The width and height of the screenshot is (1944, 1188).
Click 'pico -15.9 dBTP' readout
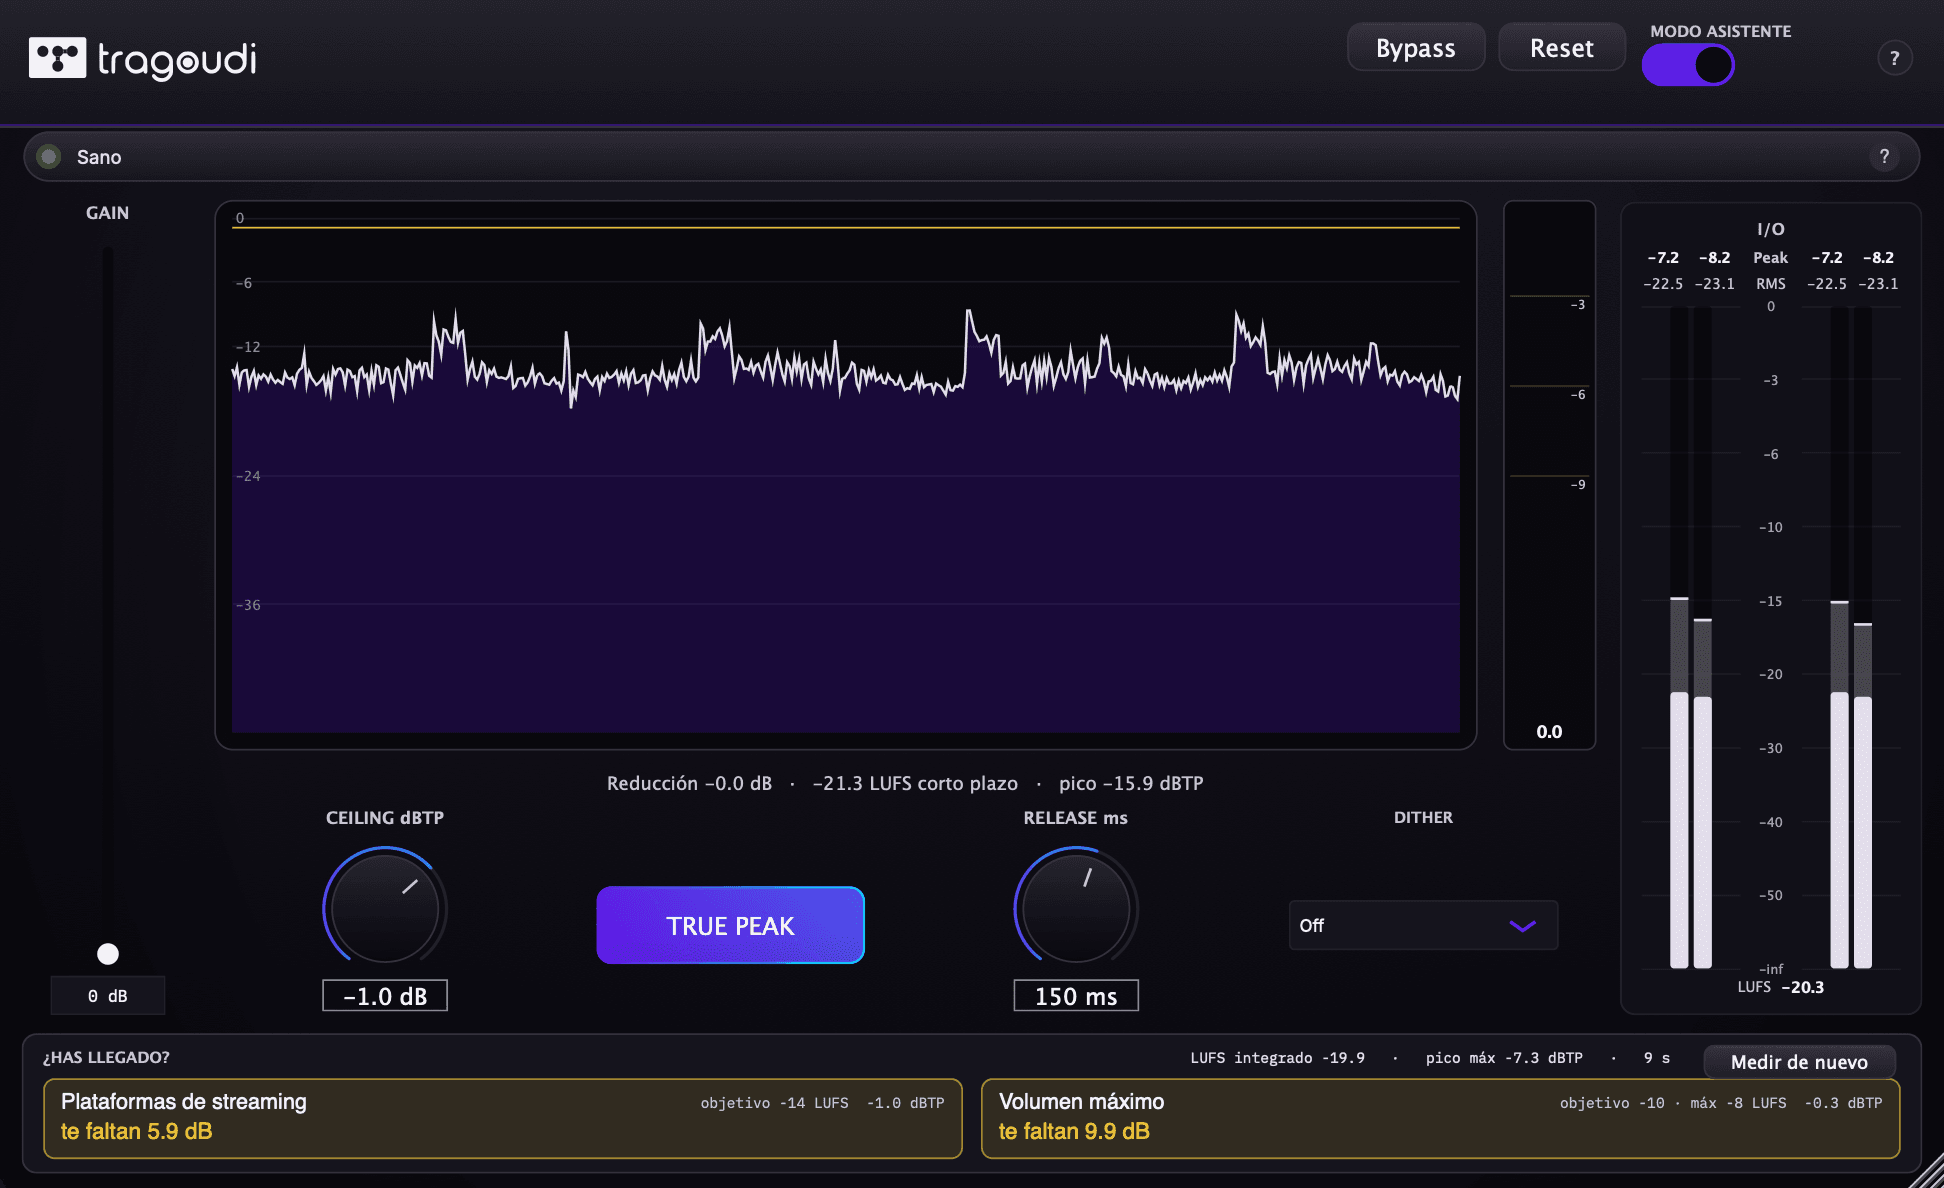[1131, 783]
